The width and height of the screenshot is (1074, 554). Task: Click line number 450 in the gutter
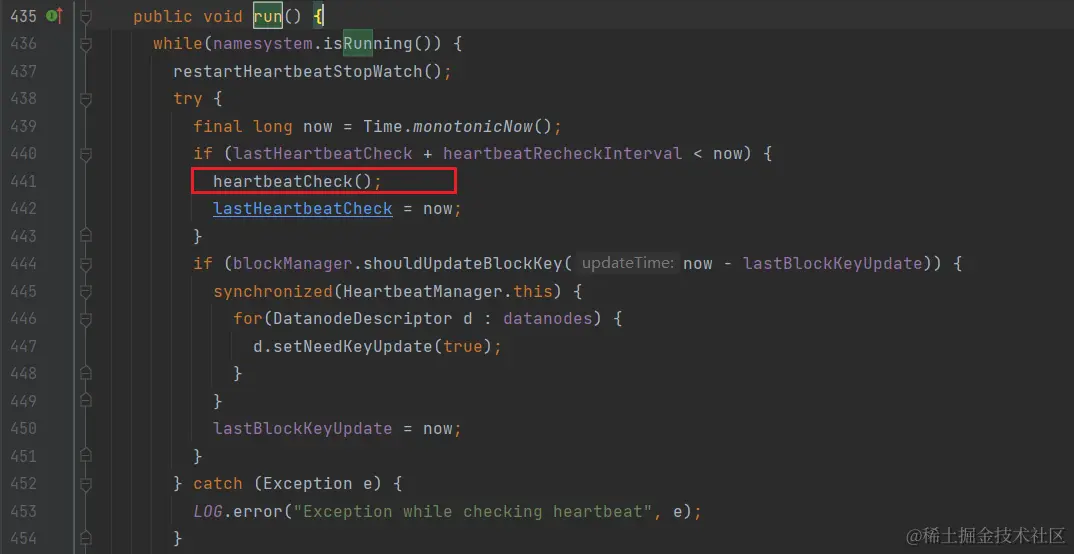23,429
